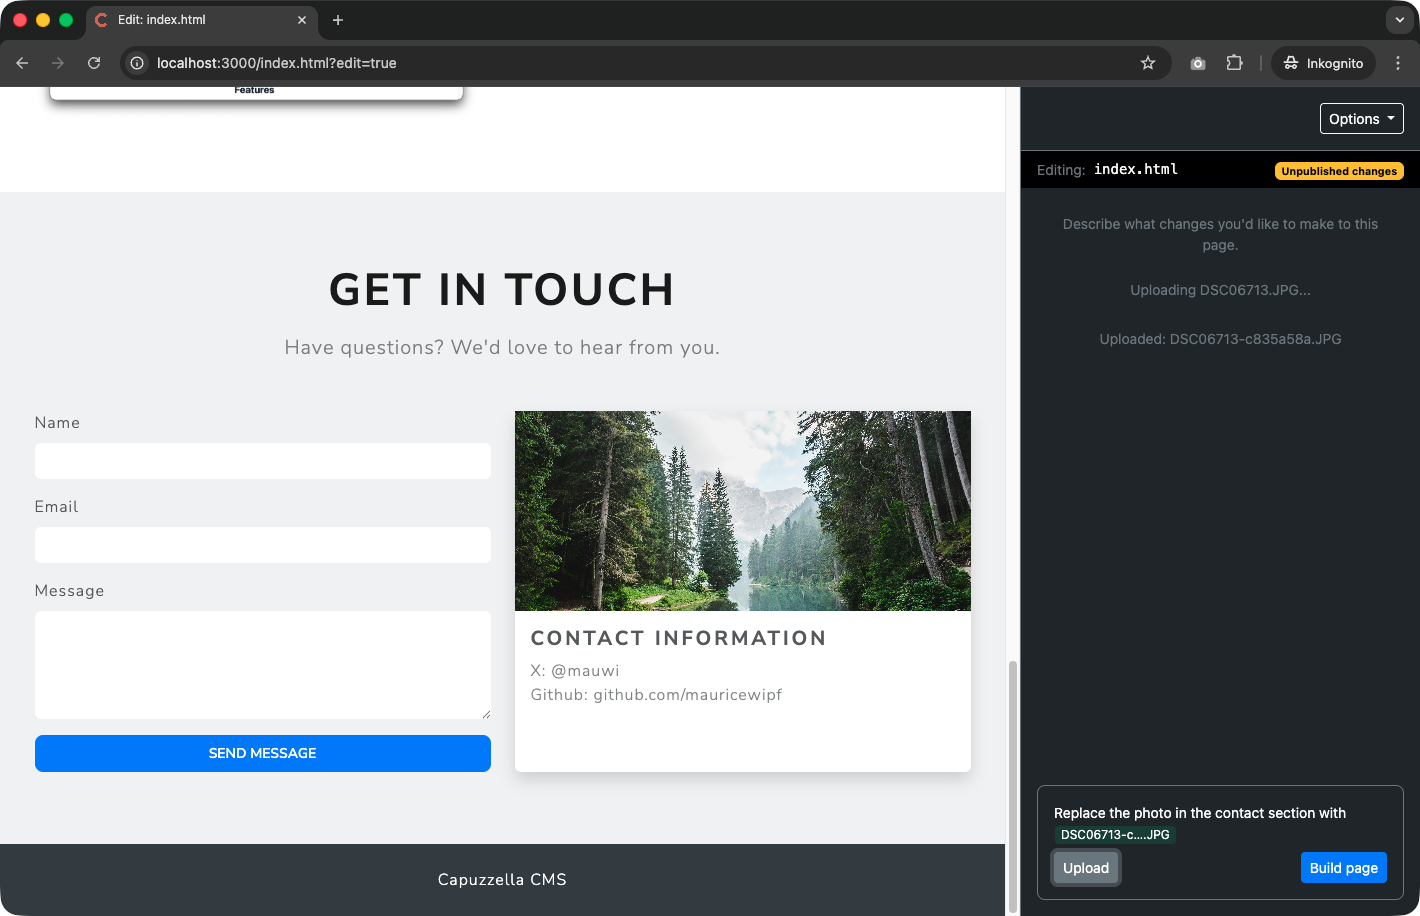Open the extensions puzzle icon
1420x916 pixels.
coord(1235,63)
